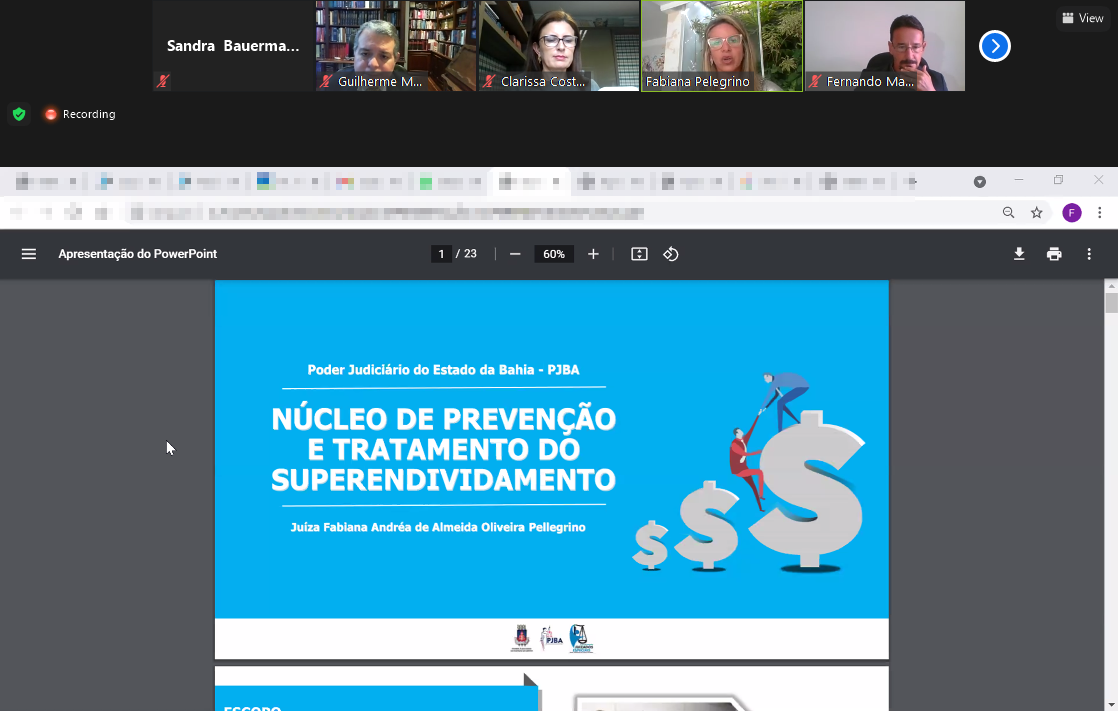This screenshot has width=1118, height=711.
Task: Zoom out with the minus icon
Action: click(515, 254)
